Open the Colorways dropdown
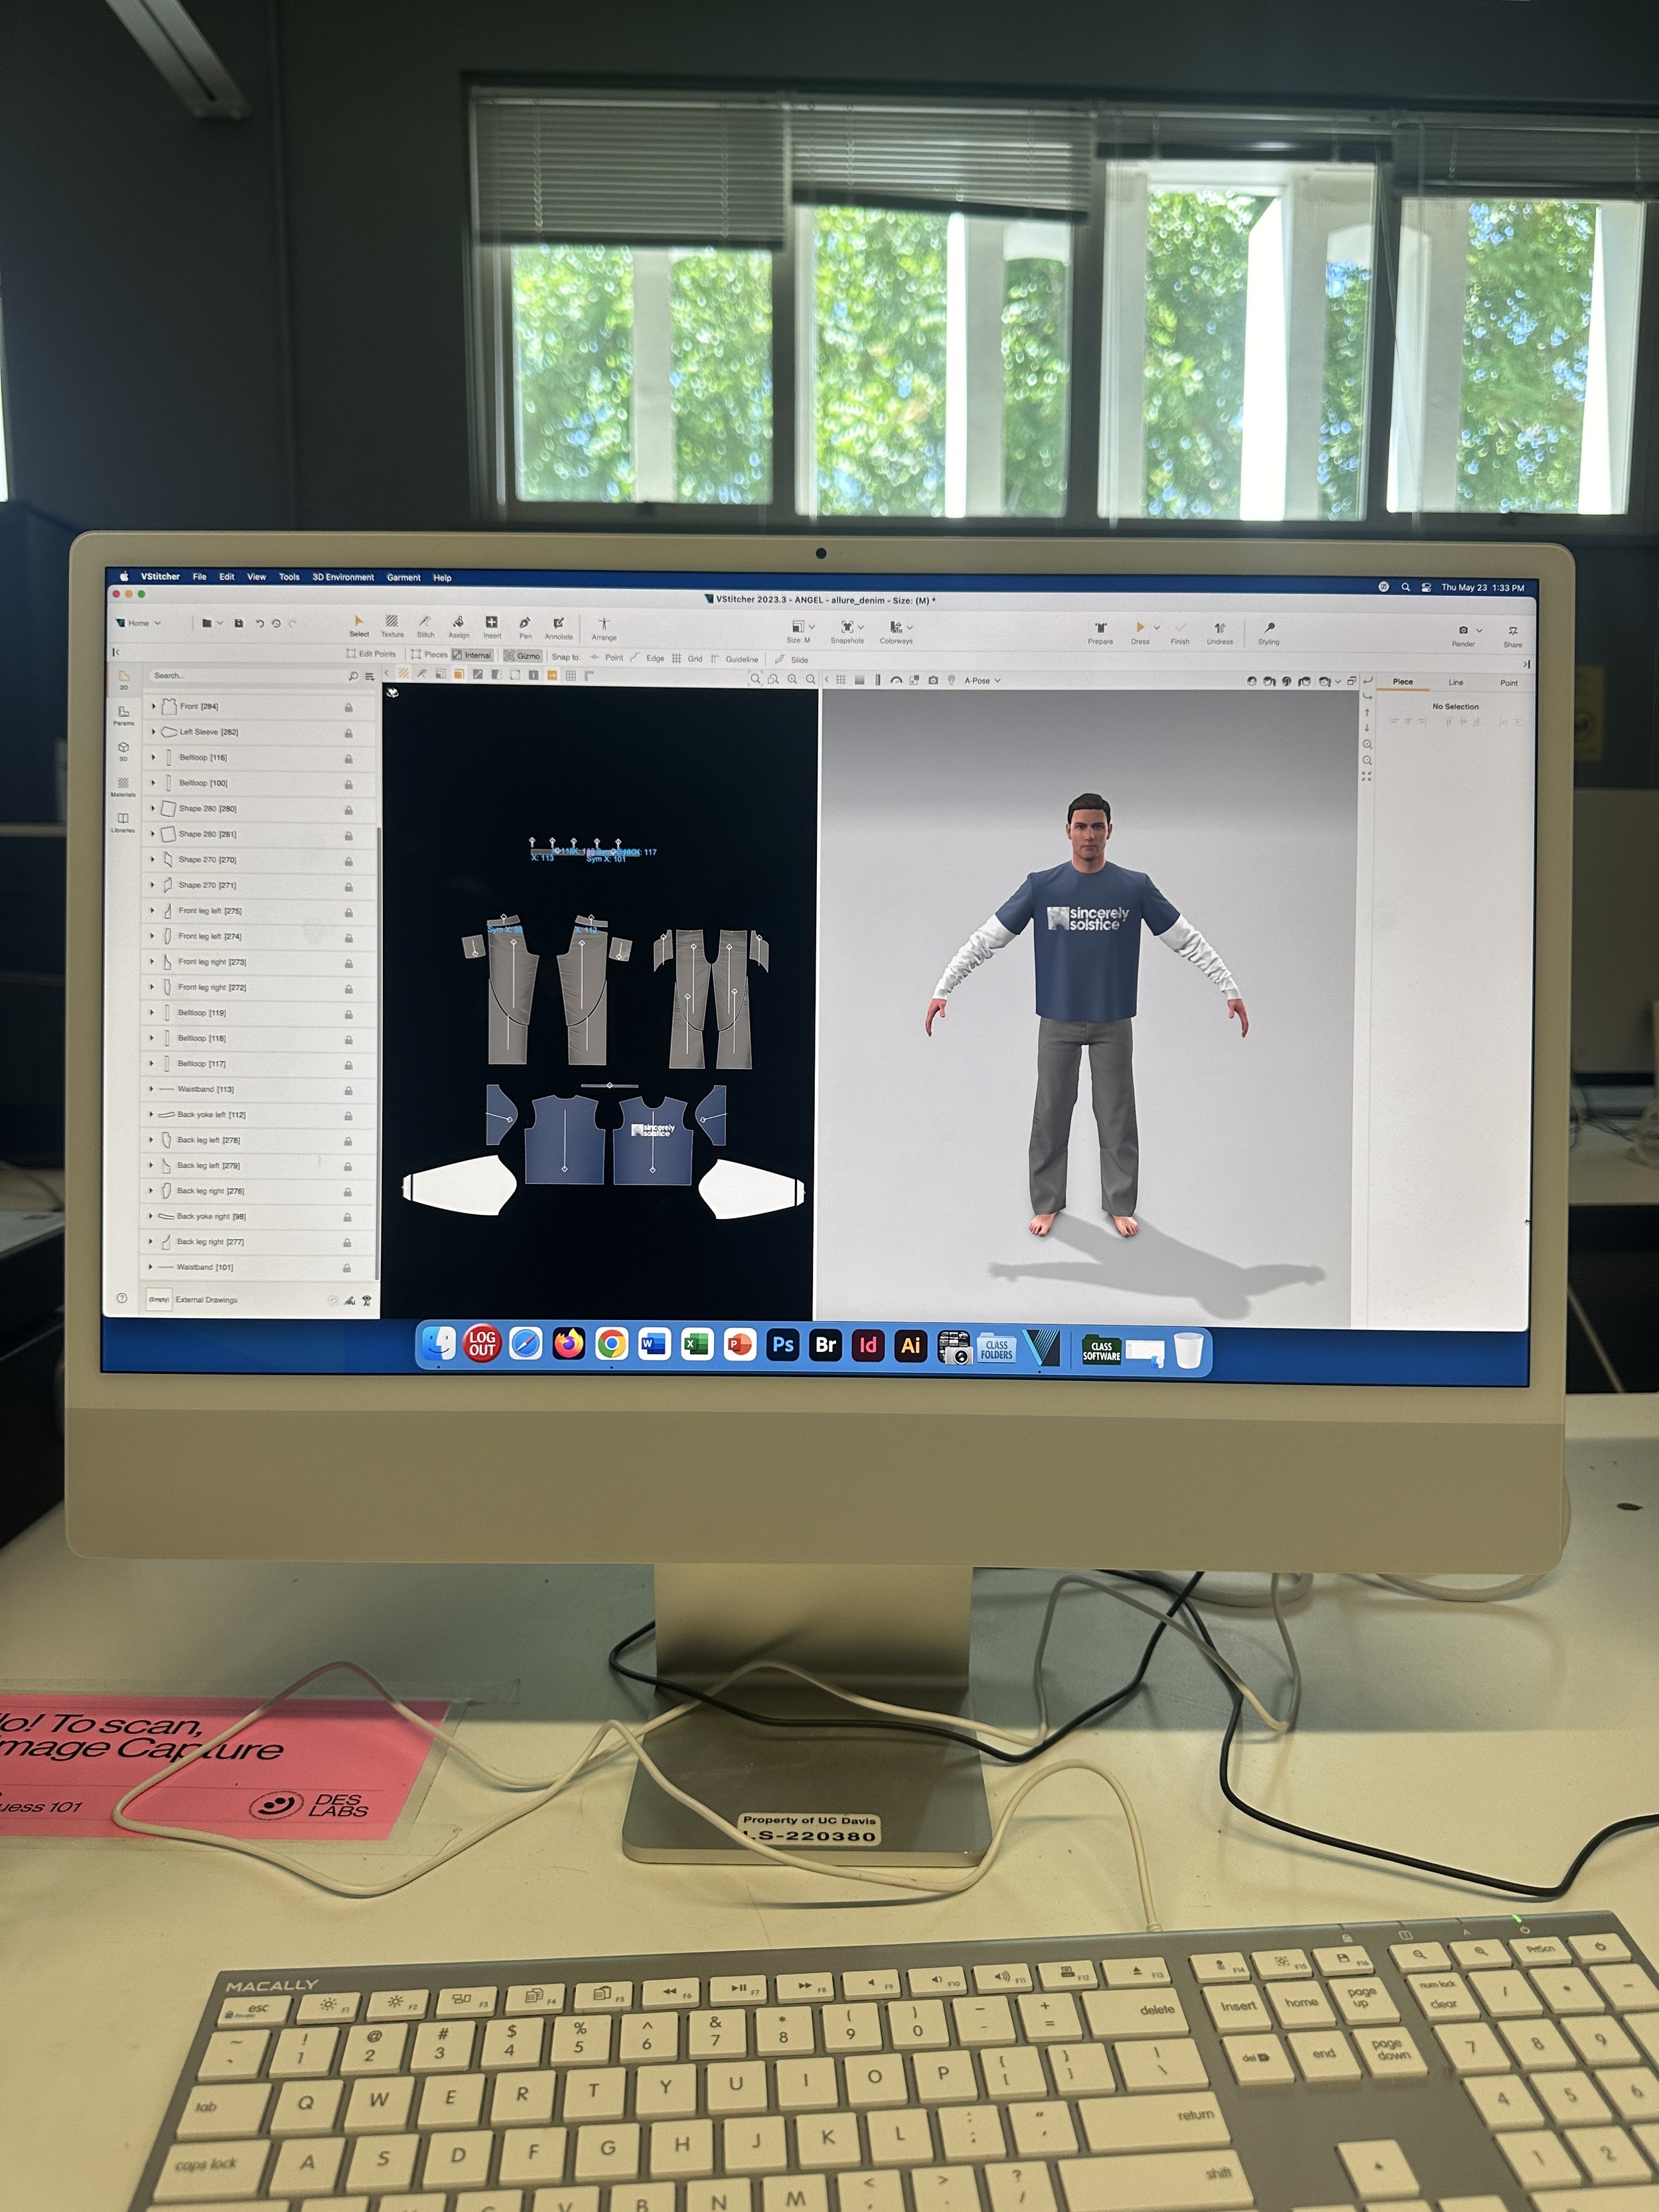Viewport: 1659px width, 2212px height. point(899,629)
